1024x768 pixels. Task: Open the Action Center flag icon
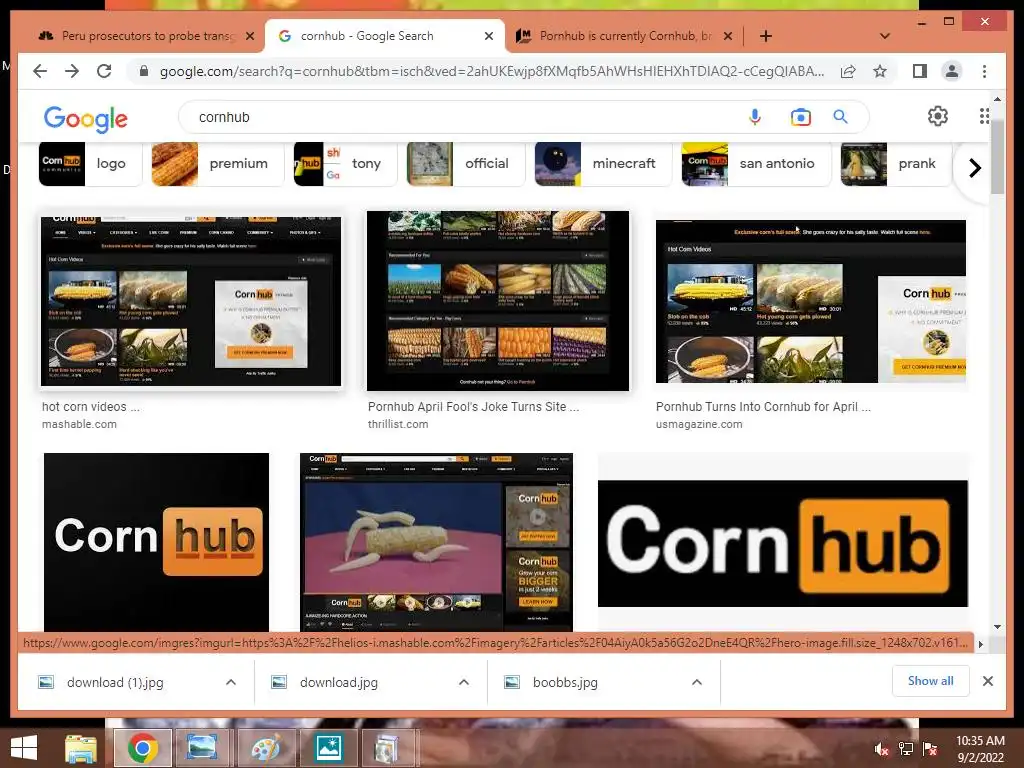pyautogui.click(x=930, y=749)
